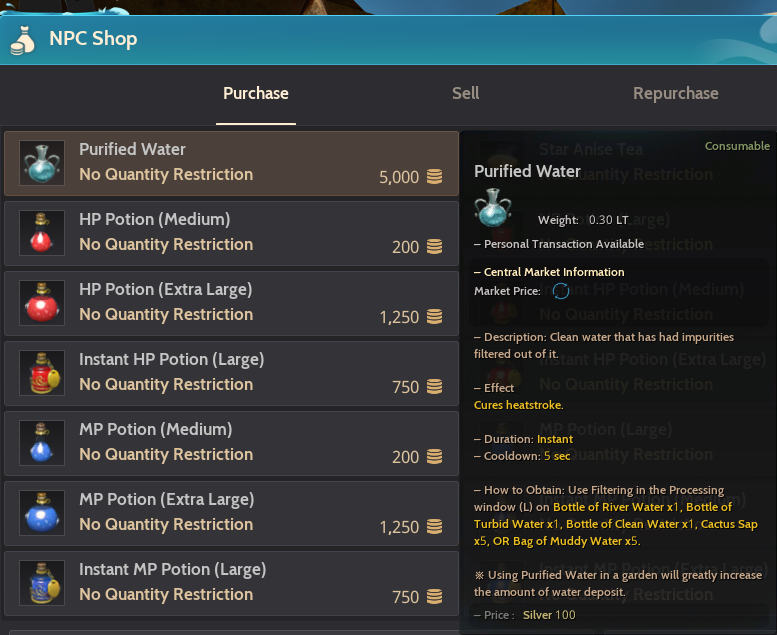Click the NPC Shop money bag icon
The image size is (777, 635).
[x=23, y=41]
